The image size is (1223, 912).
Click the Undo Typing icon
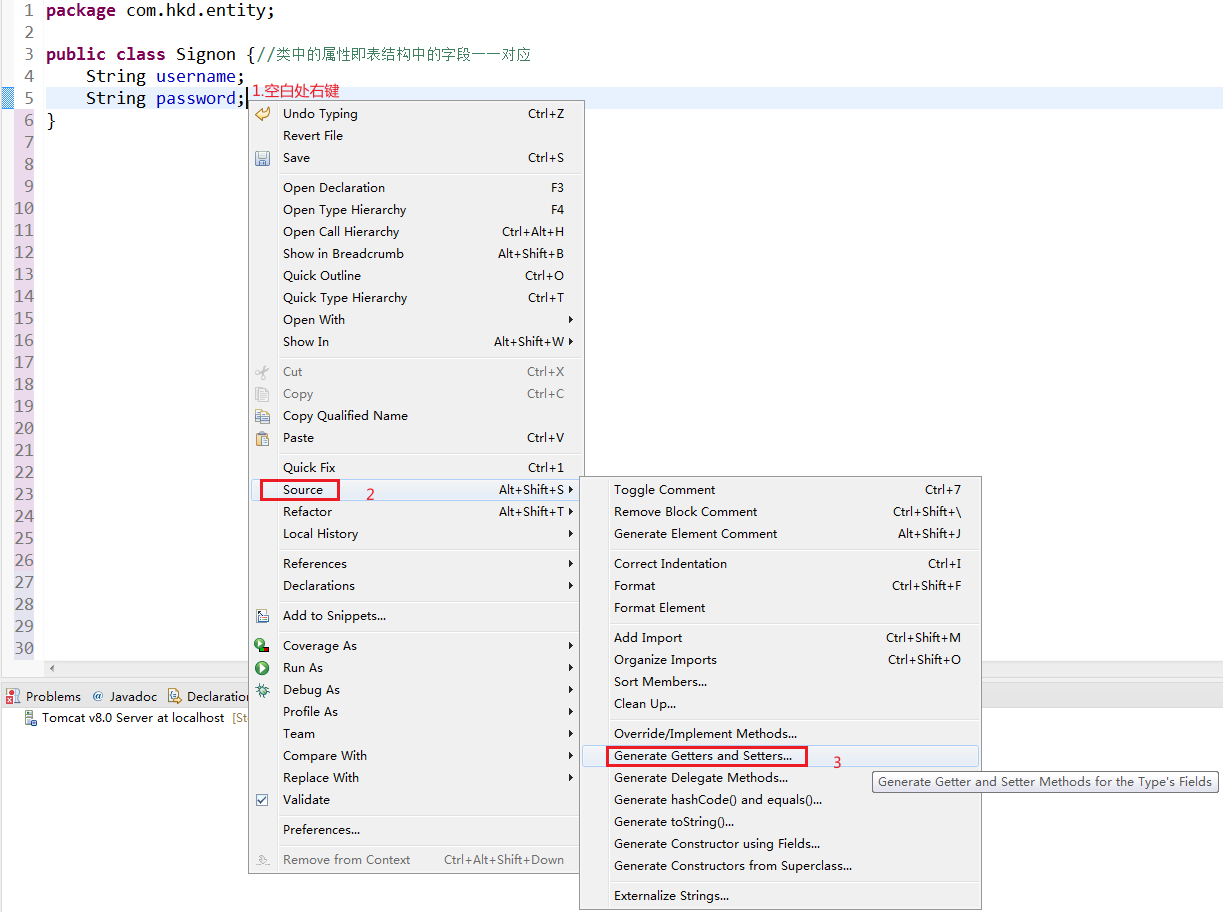[263, 113]
